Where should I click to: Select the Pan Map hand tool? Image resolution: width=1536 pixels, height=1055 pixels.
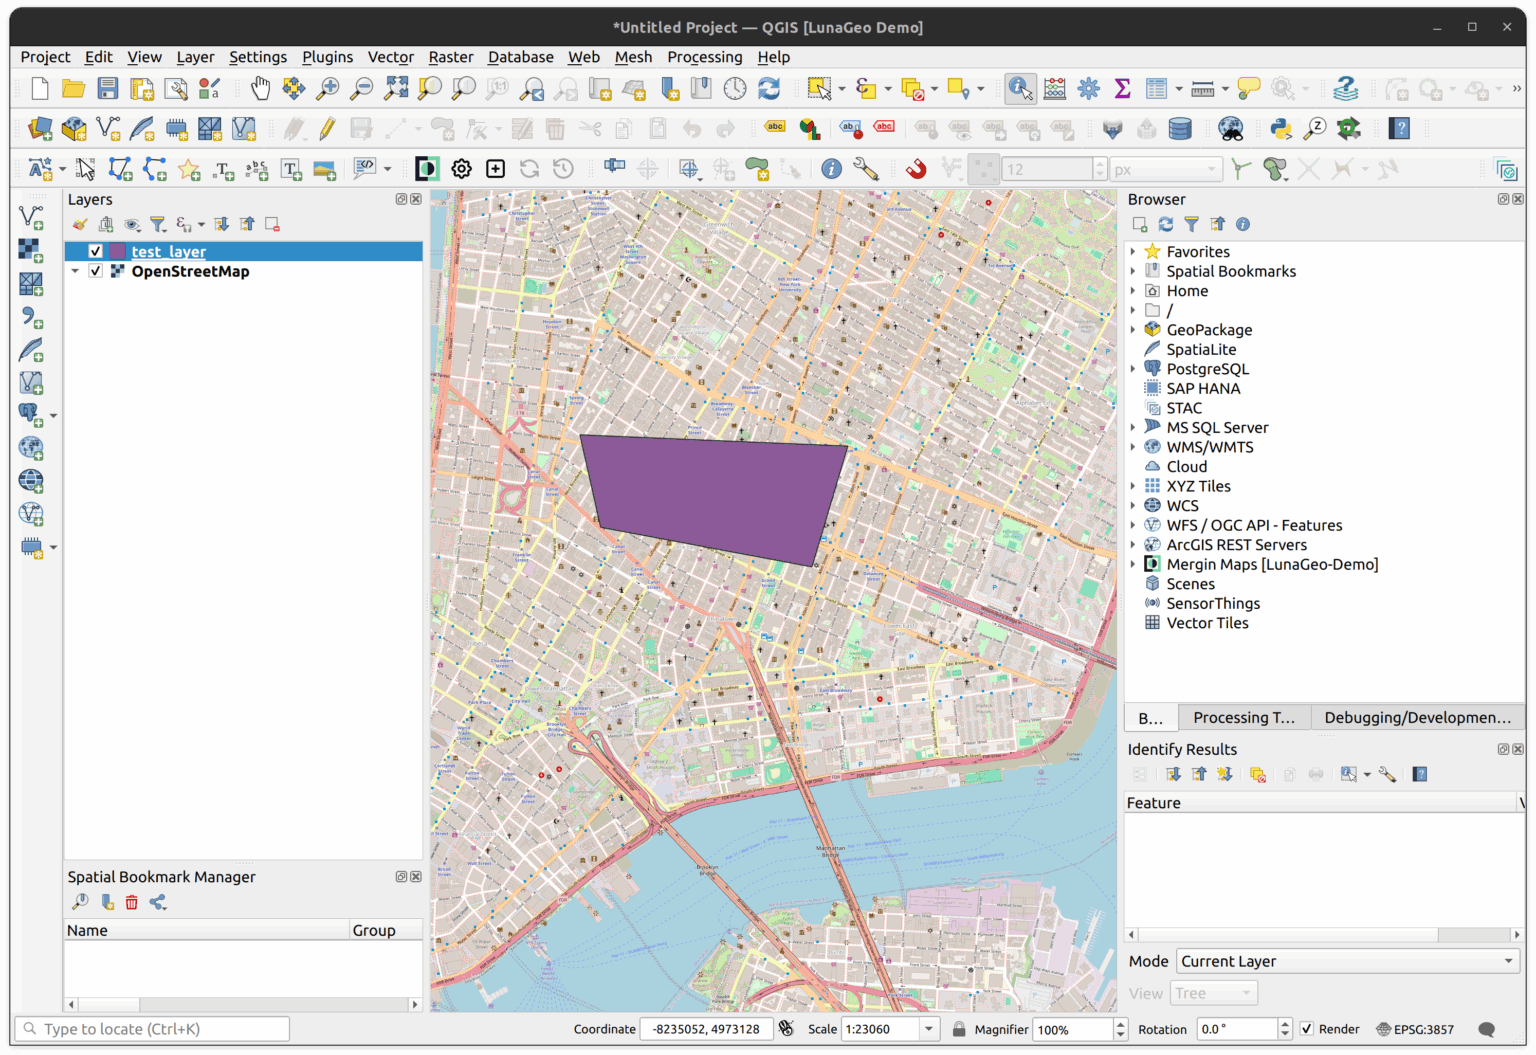coord(260,89)
